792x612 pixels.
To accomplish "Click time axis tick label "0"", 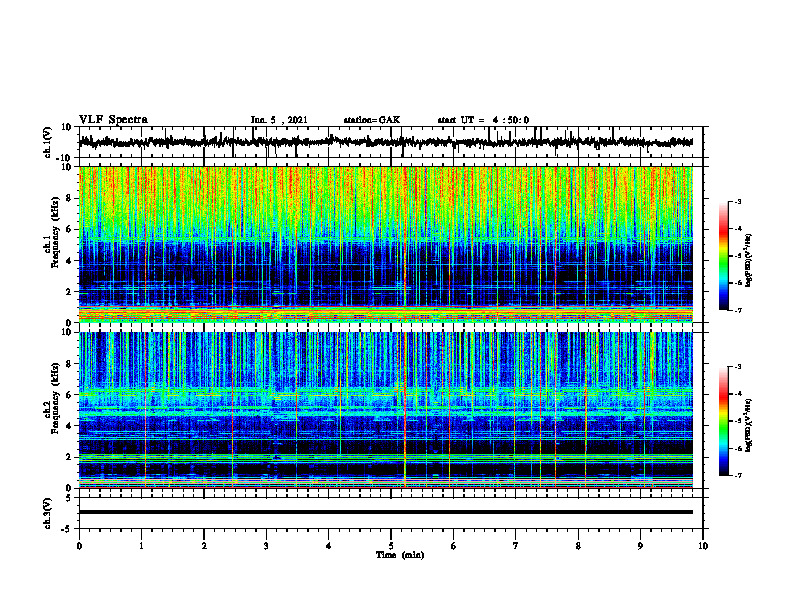I will click(79, 546).
